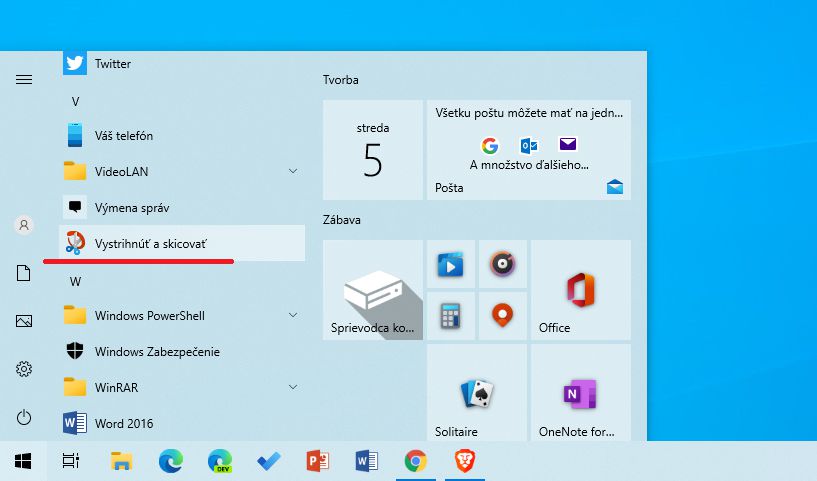Image resolution: width=817 pixels, height=481 pixels.
Task: Launch Word from the taskbar
Action: (367, 461)
